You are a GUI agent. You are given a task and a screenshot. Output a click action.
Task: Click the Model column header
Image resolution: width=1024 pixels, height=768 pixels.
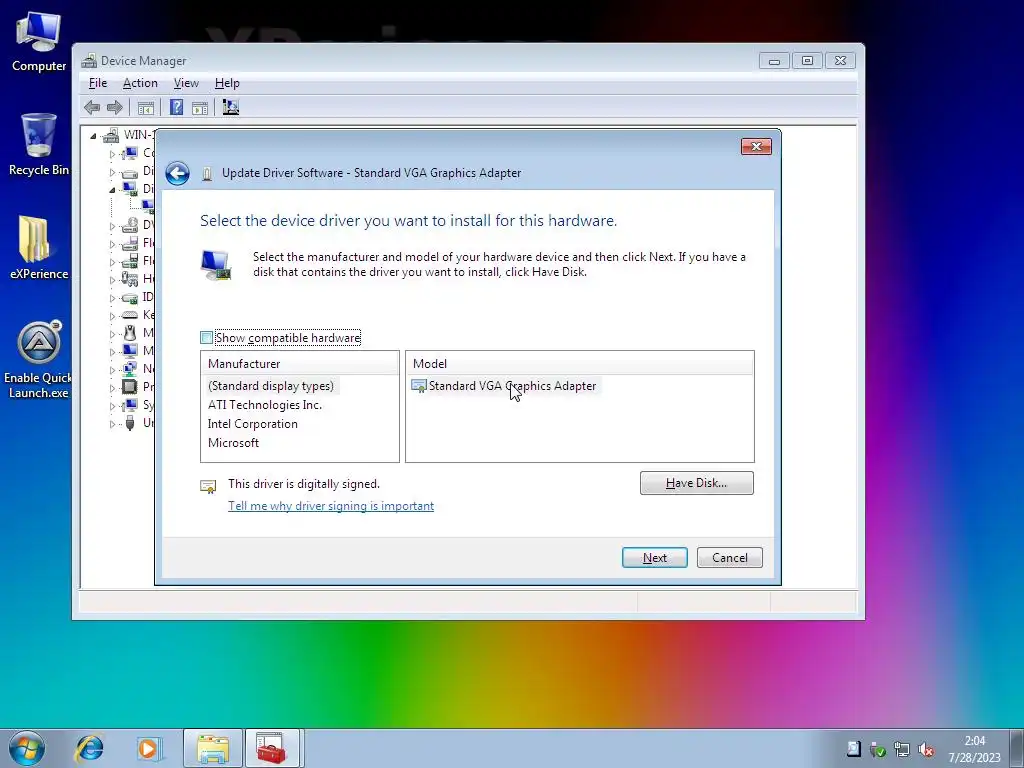pos(580,364)
